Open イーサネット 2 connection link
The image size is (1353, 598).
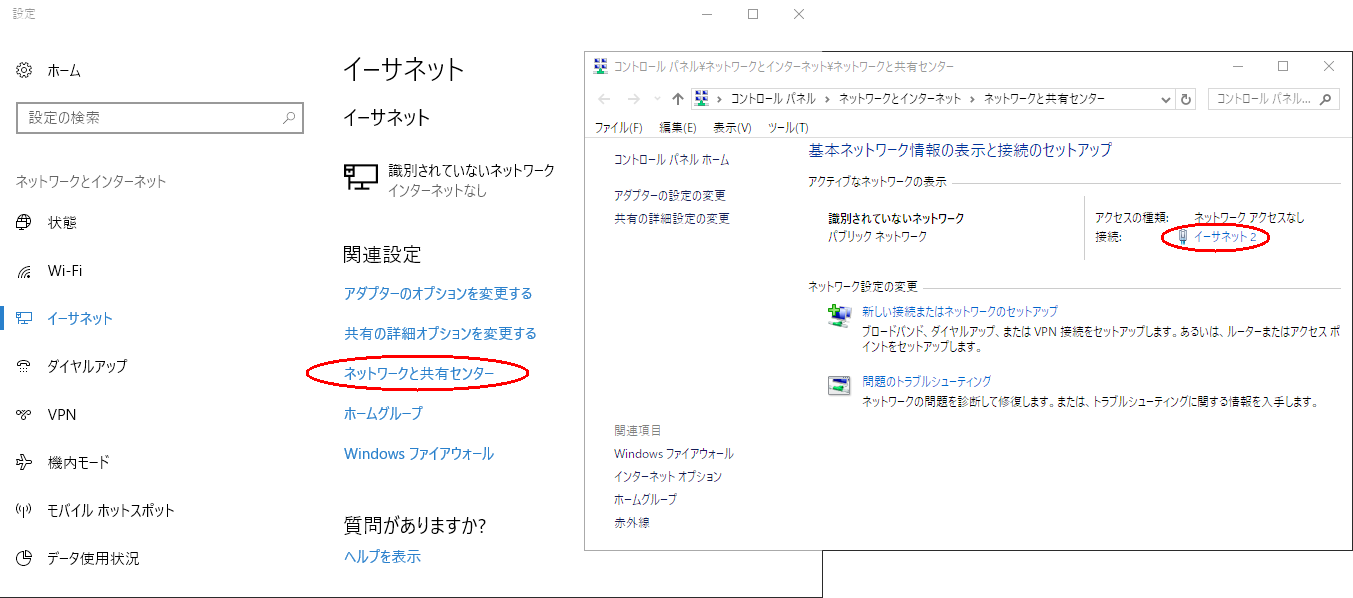click(x=1225, y=237)
